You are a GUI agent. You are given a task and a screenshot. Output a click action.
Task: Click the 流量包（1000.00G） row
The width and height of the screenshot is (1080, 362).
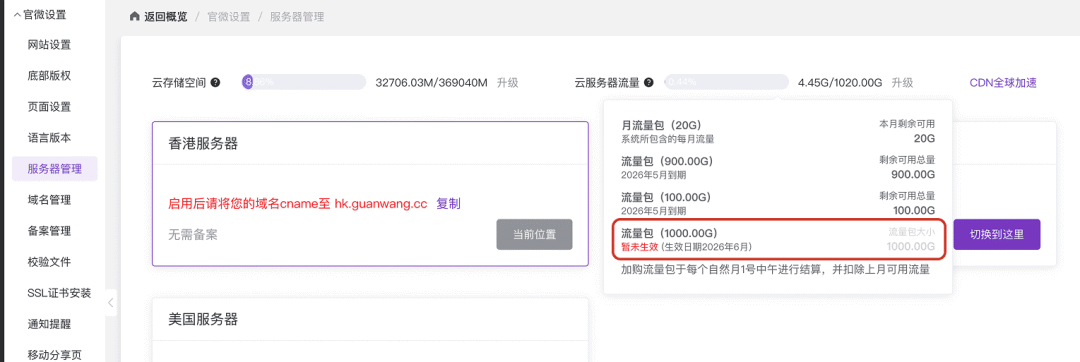[x=778, y=239]
